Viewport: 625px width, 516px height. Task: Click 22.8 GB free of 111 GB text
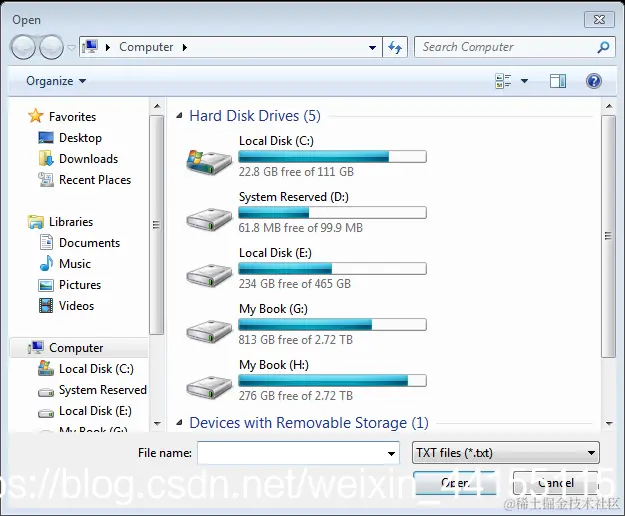point(296,172)
